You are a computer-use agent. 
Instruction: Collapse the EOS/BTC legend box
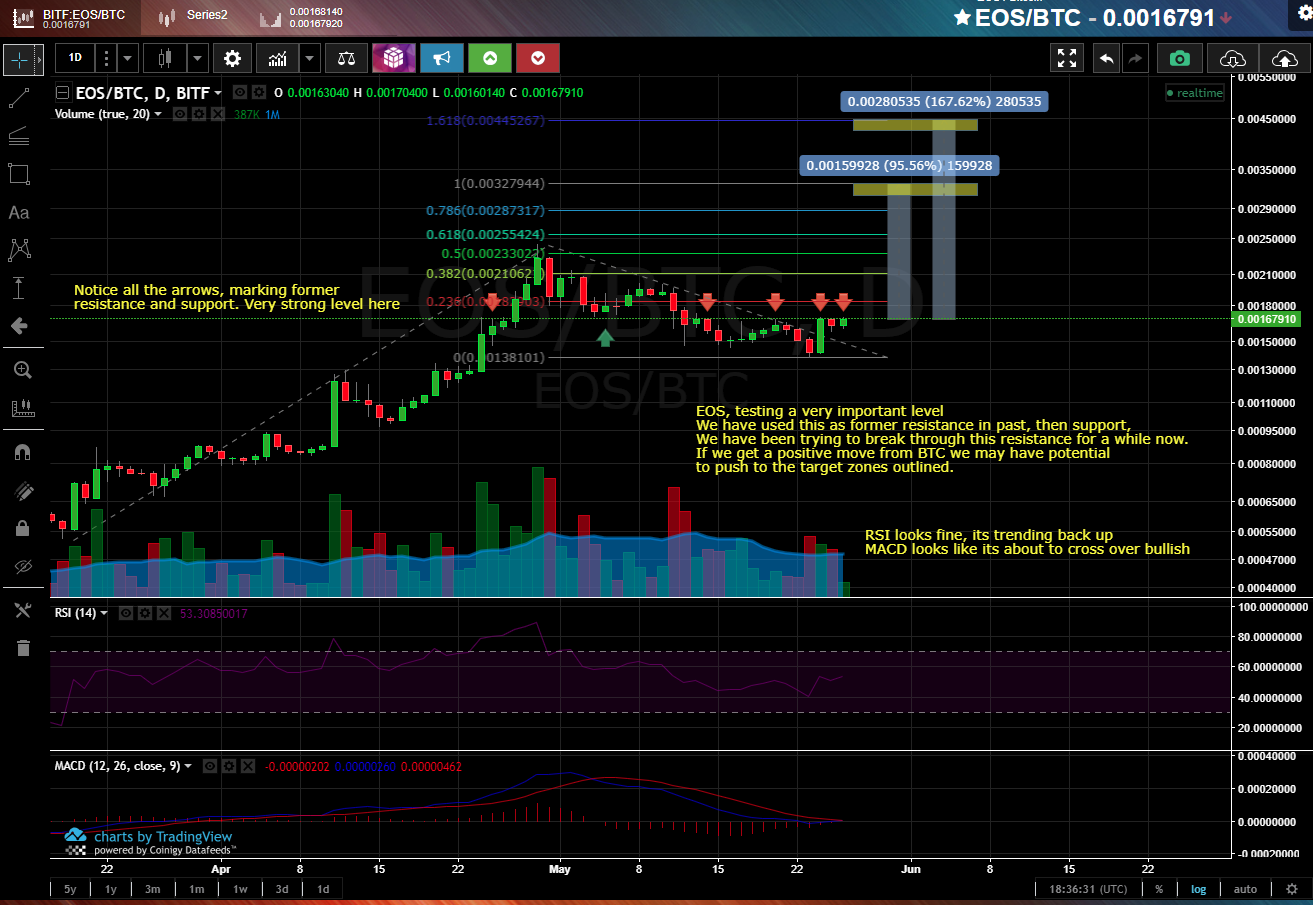pos(64,93)
